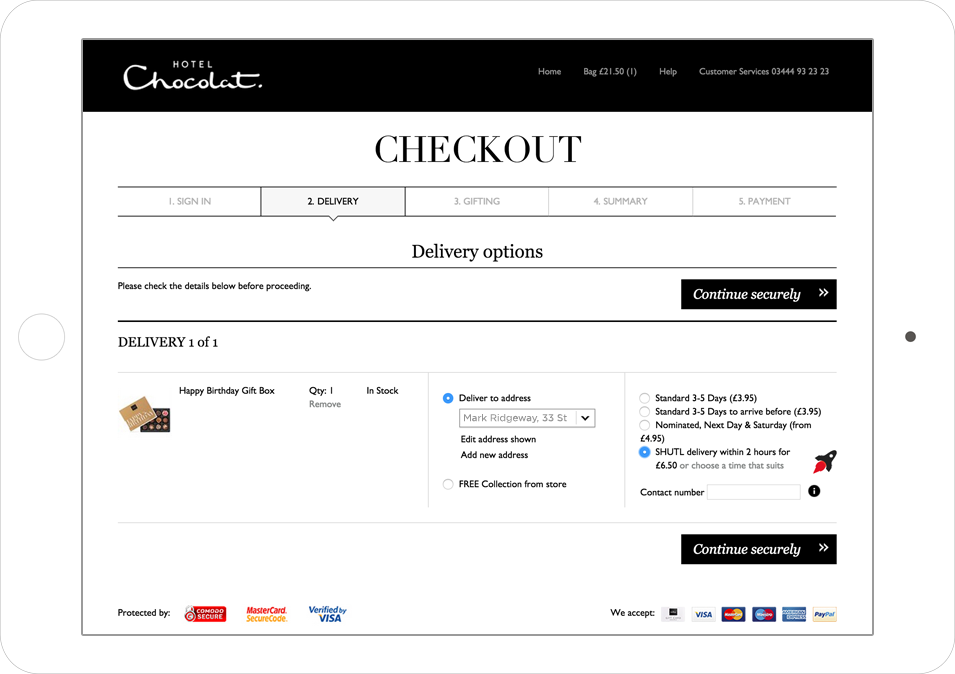This screenshot has height=674, width=955.
Task: Choose Nominated, Next Day & Saturday delivery
Action: [x=644, y=425]
